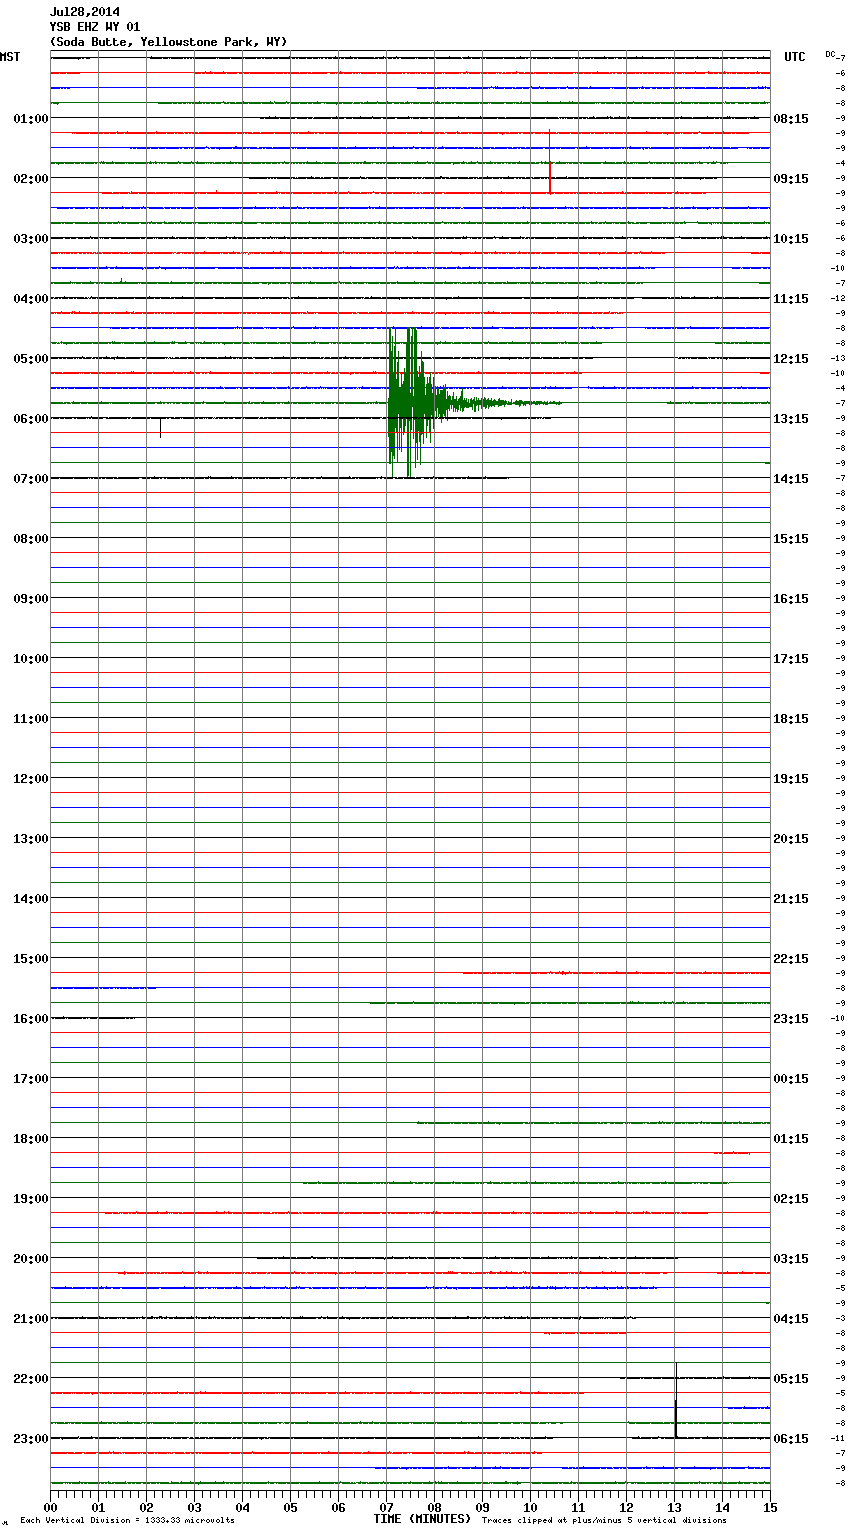Image resolution: width=850 pixels, height=1534 pixels.
Task: Click the 03:15 UTC time label
Action: click(791, 1259)
